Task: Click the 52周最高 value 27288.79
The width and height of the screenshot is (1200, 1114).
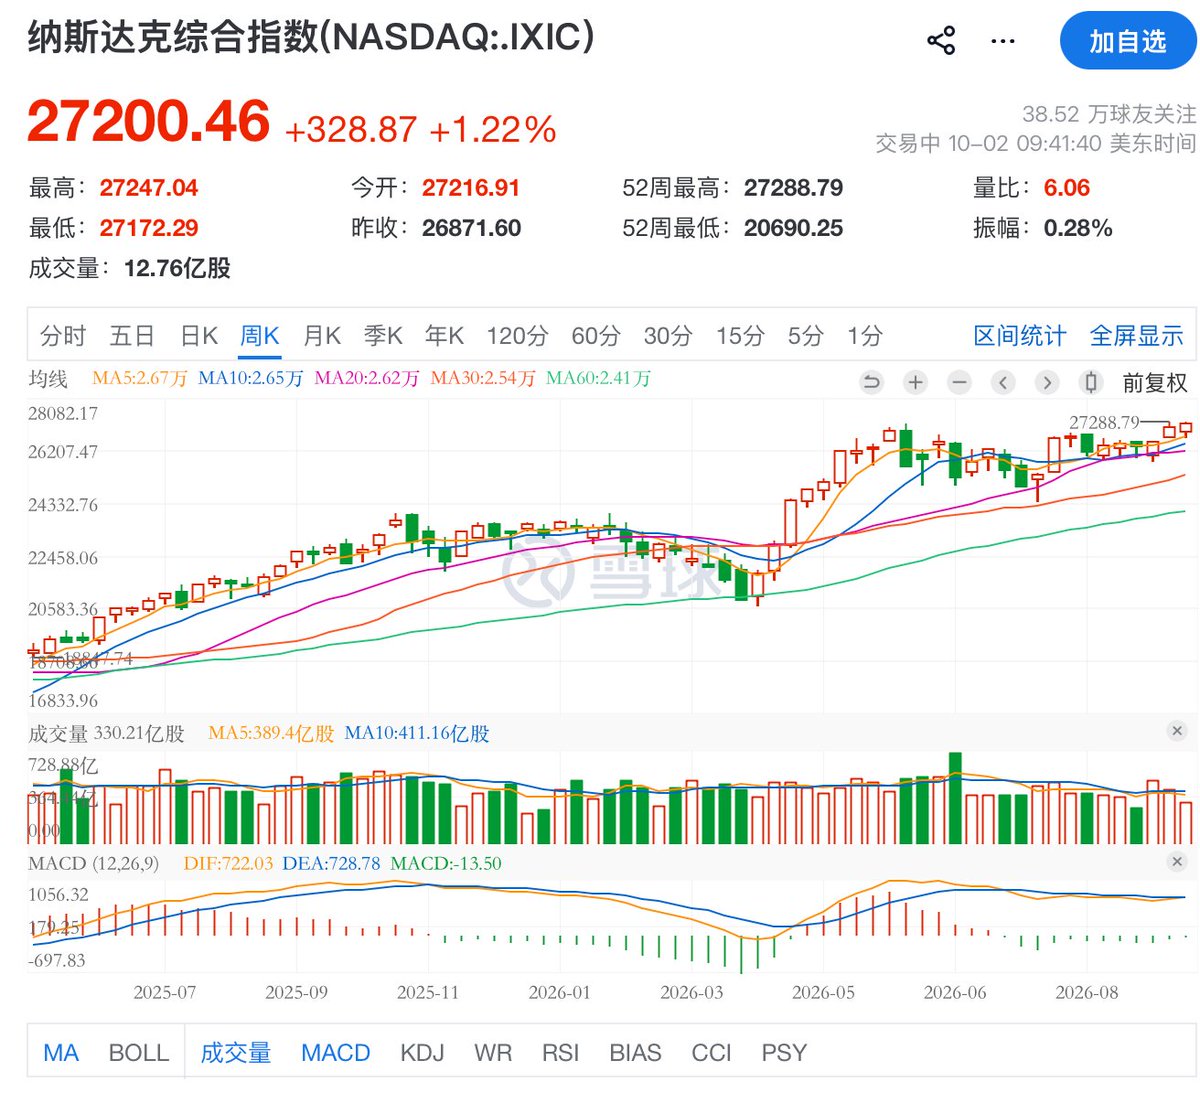Action: (x=793, y=188)
